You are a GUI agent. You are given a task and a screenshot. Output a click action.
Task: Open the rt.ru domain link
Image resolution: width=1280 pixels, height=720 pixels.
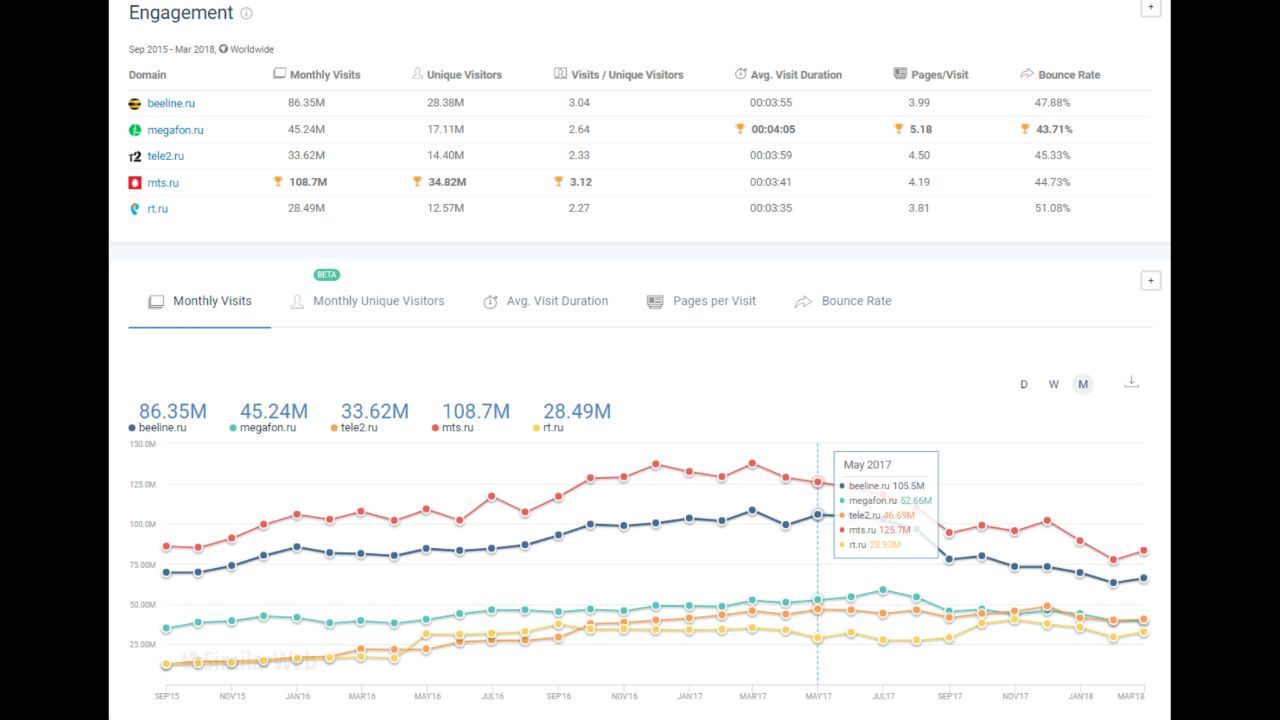coord(158,209)
